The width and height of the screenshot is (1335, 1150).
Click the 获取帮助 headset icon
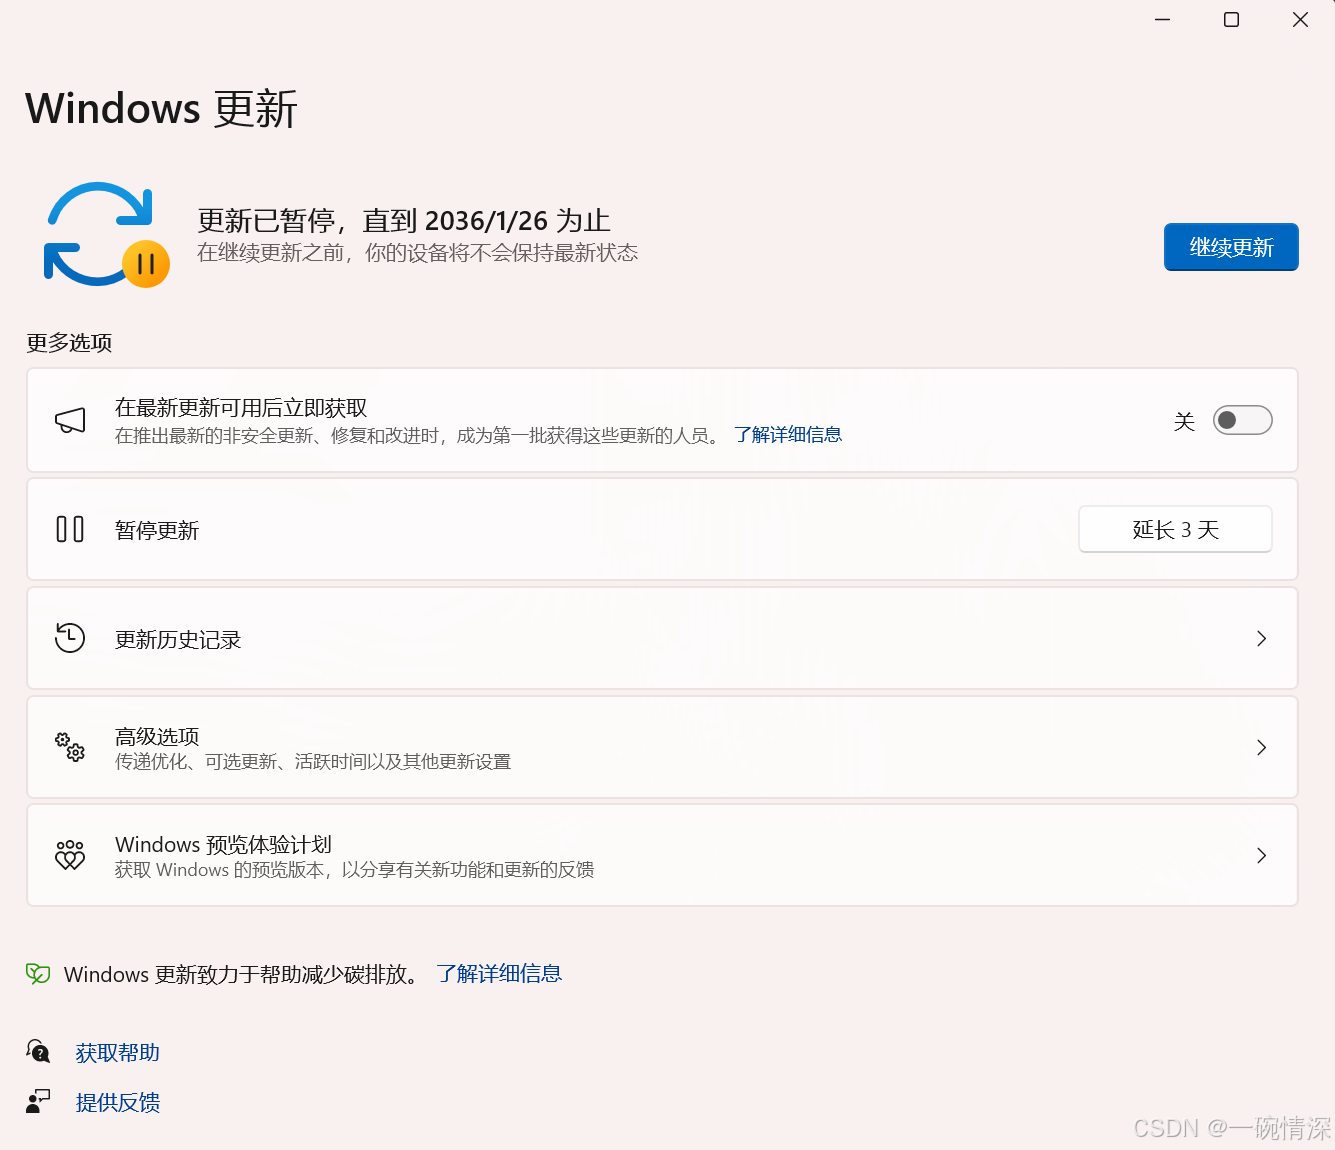38,1052
